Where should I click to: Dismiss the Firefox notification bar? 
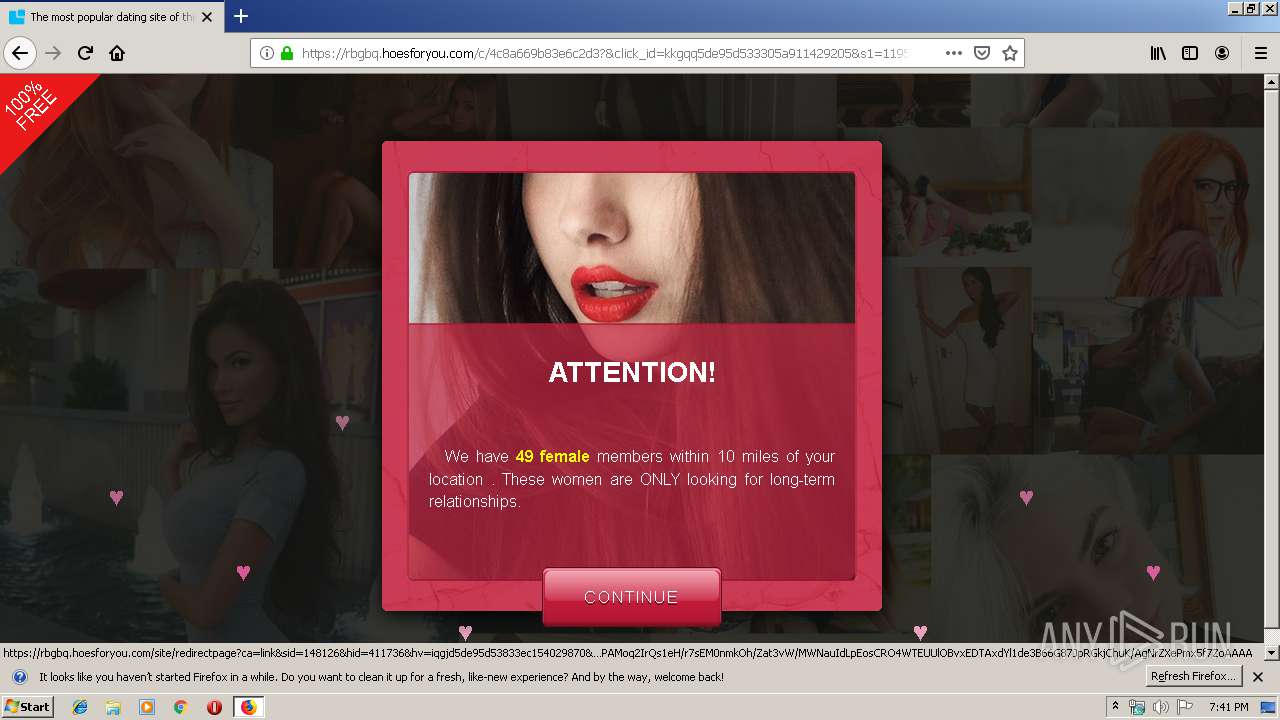coord(1258,677)
